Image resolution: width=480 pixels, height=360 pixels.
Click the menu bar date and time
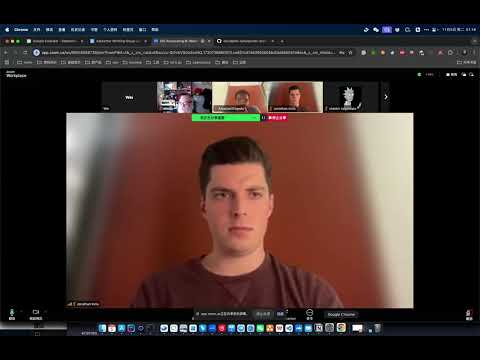pos(459,30)
